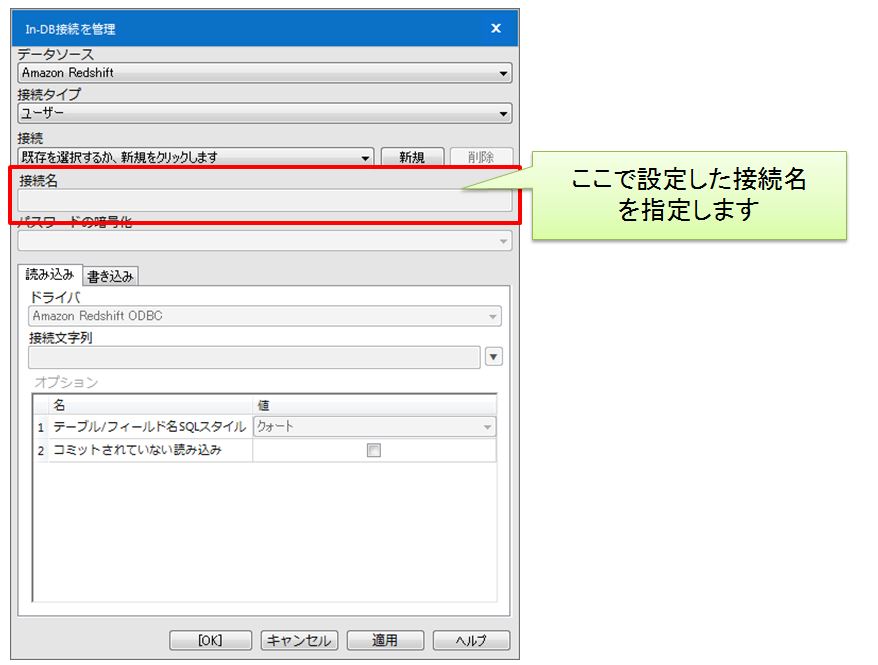Image resolution: width=878 pixels, height=665 pixels.
Task: Expand the パスワードの暗号化 dropdown
Action: tap(264, 241)
